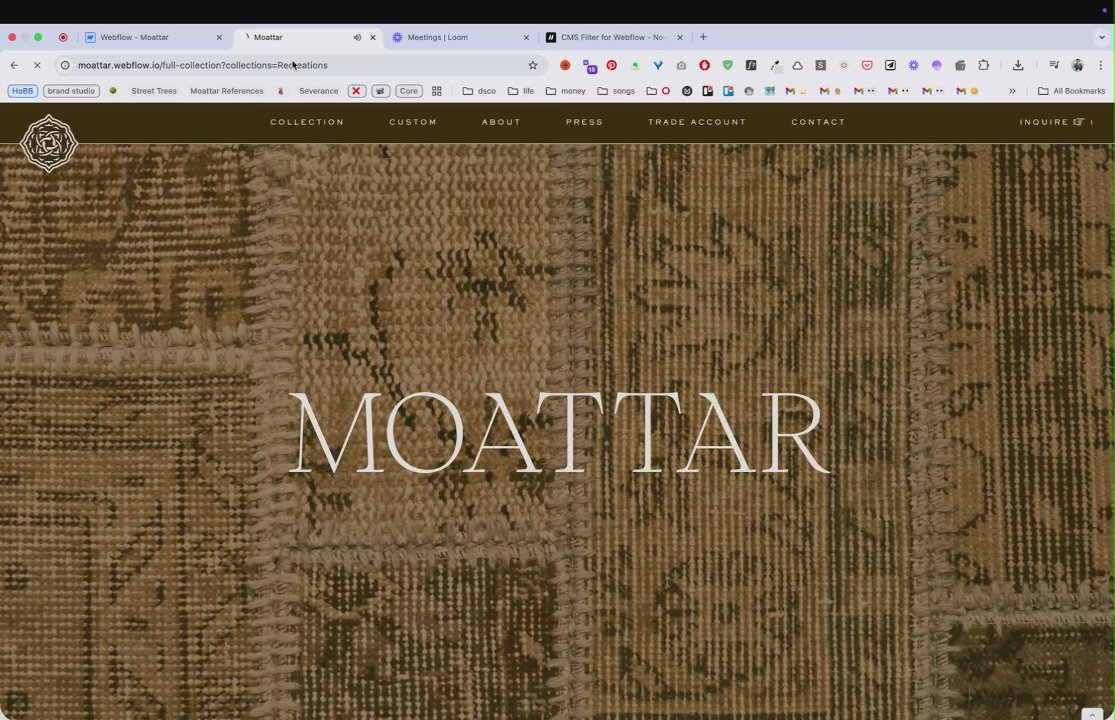This screenshot has width=1115, height=720.
Task: Click the blue V extension icon
Action: click(x=658, y=65)
